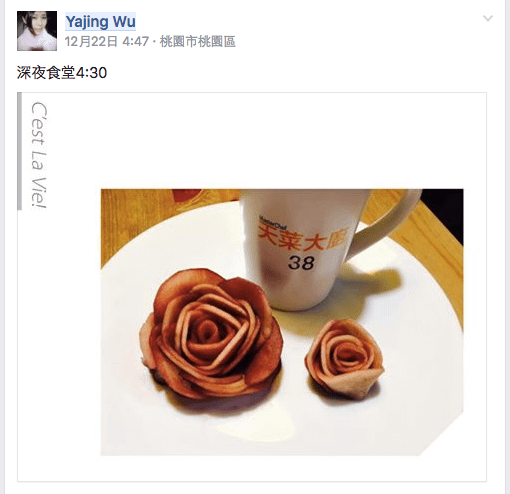Open the post timestamp 12月22日 4:47

107,42
